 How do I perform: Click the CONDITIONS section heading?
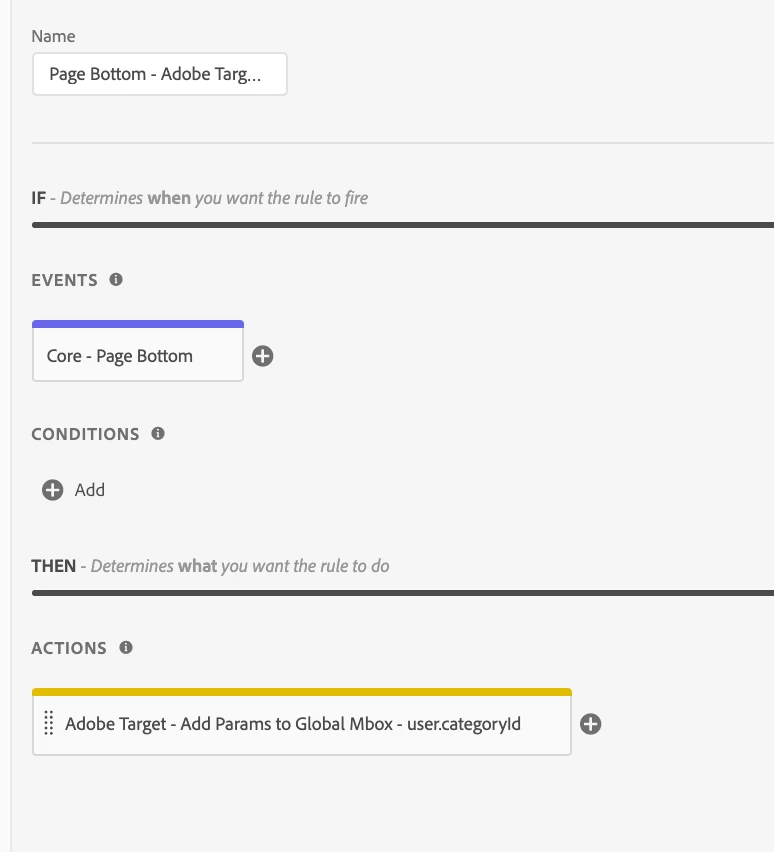tap(85, 434)
